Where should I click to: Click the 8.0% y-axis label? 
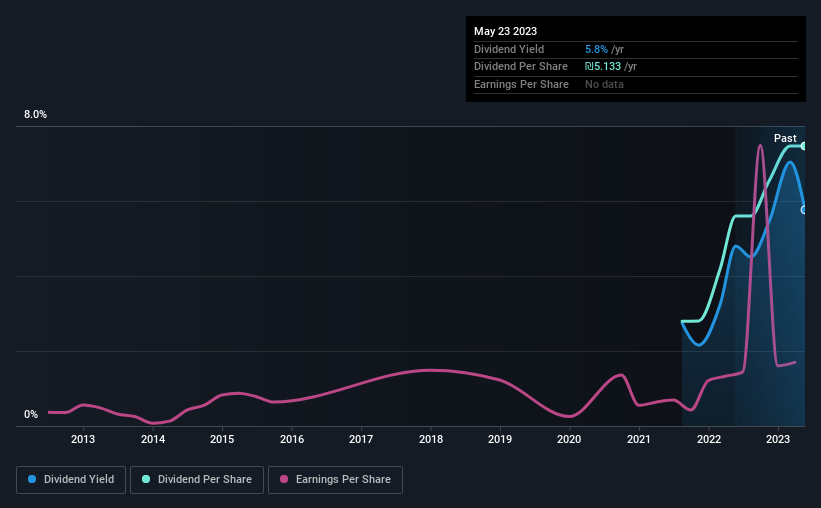point(35,114)
